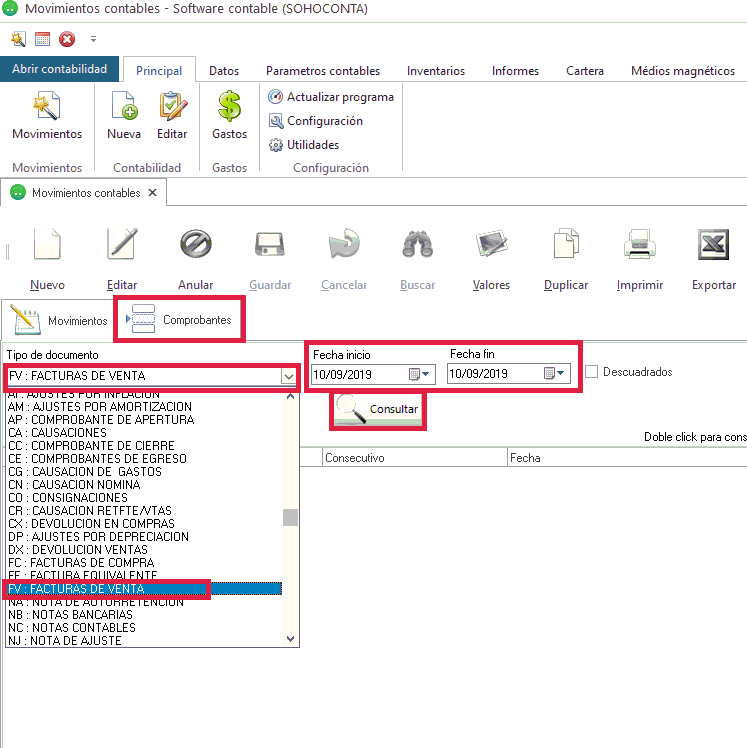Switch to the Informes ribbon tab
The width and height of the screenshot is (747, 748).
(515, 71)
